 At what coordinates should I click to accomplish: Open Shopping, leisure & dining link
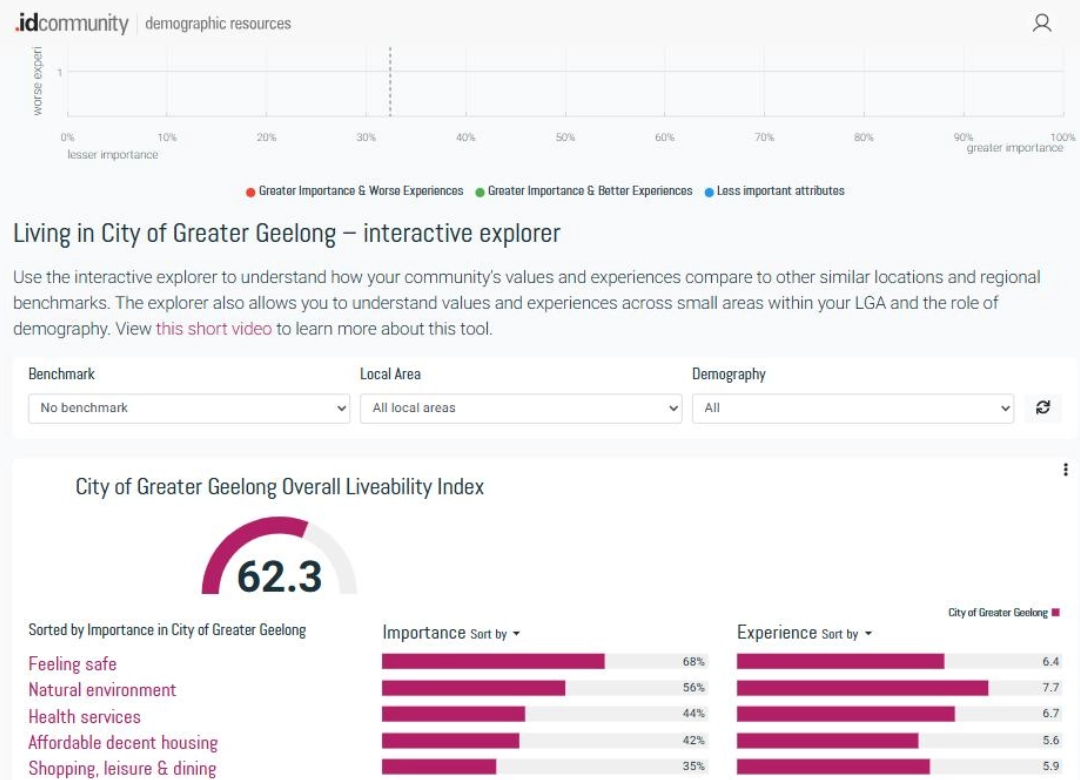click(122, 768)
